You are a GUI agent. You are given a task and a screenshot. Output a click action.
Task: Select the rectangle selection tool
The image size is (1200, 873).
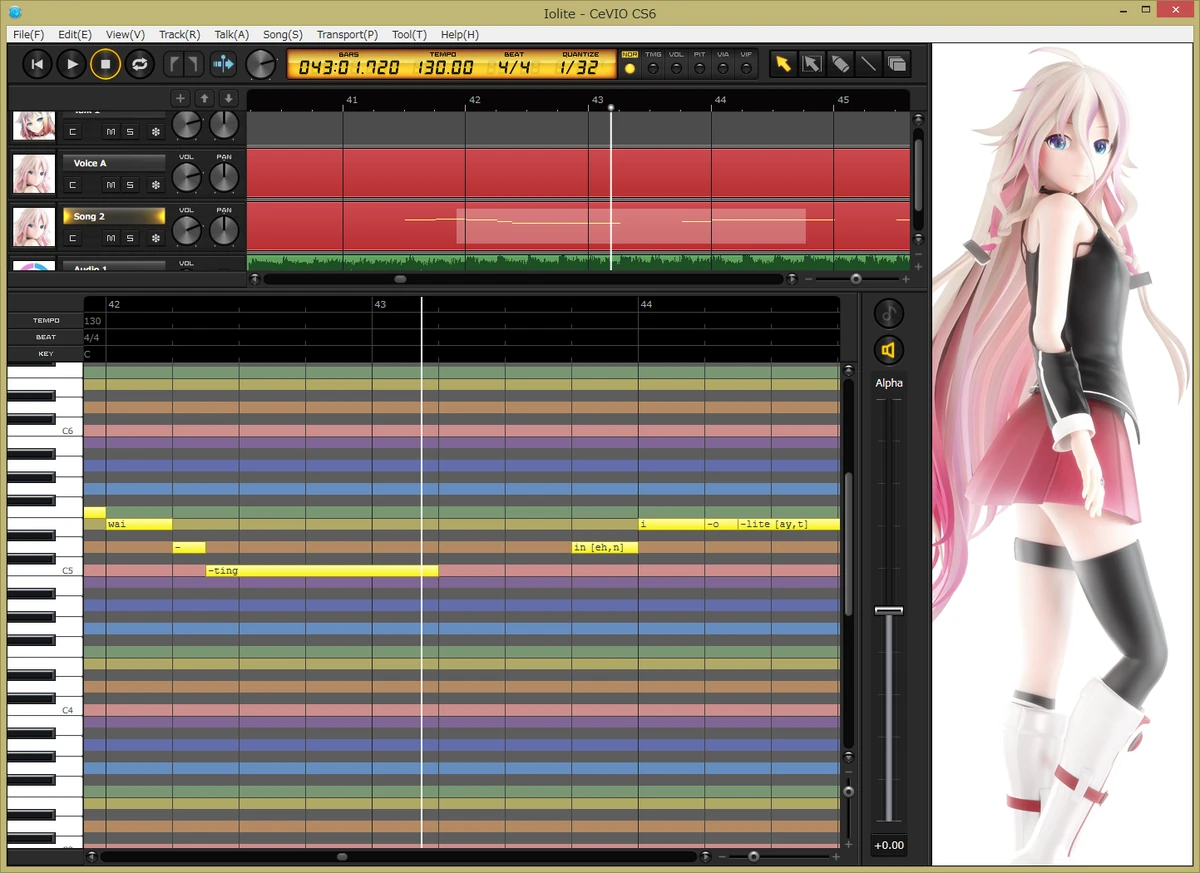click(x=812, y=63)
